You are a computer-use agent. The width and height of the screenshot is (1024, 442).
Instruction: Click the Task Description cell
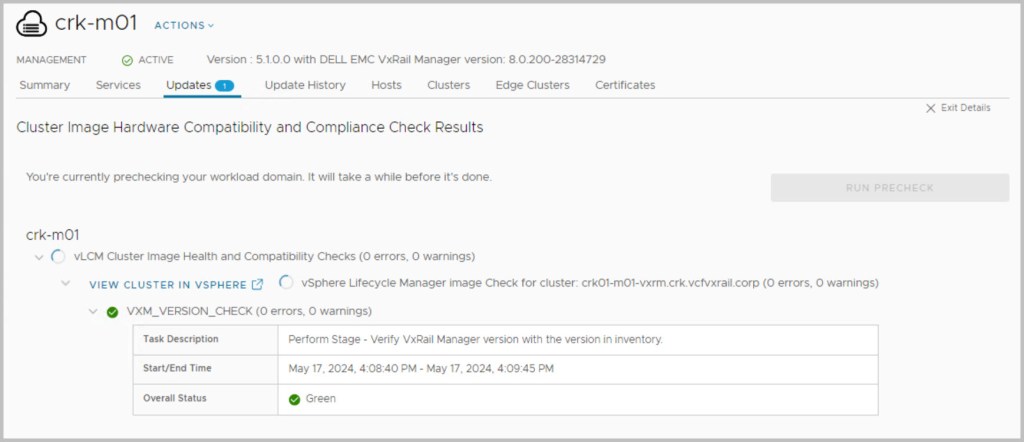pyautogui.click(x=206, y=339)
